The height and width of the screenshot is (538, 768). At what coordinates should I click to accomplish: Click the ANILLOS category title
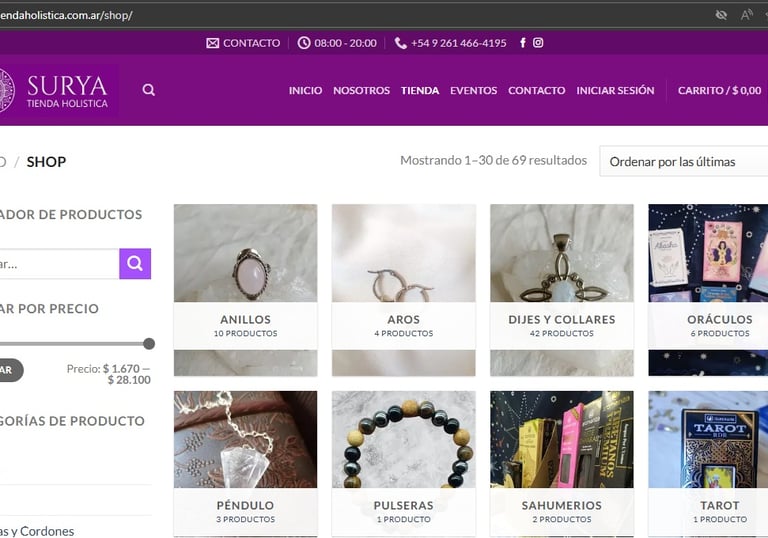[x=245, y=319]
